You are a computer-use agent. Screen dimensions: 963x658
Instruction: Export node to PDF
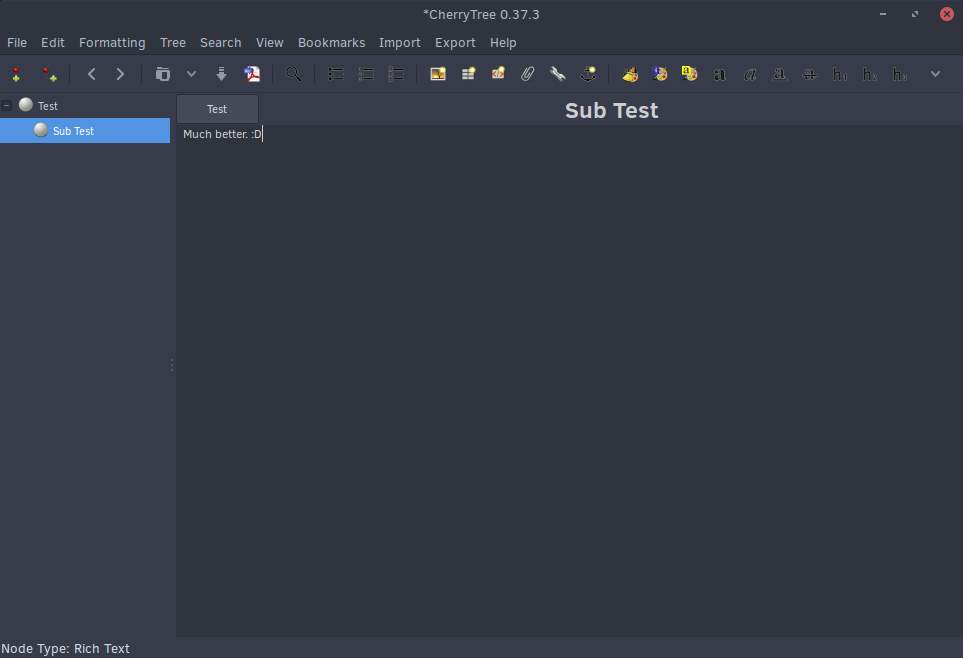click(x=252, y=74)
